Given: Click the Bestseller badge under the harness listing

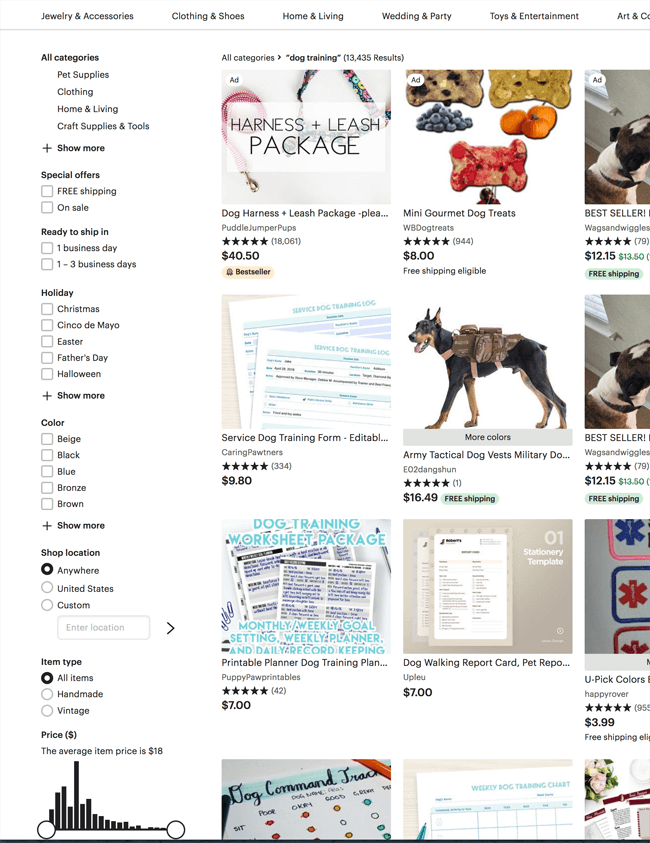Looking at the screenshot, I should point(248,272).
